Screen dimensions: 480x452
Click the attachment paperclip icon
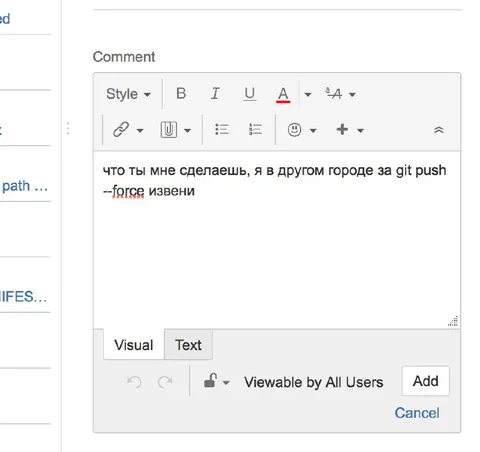pyautogui.click(x=169, y=129)
